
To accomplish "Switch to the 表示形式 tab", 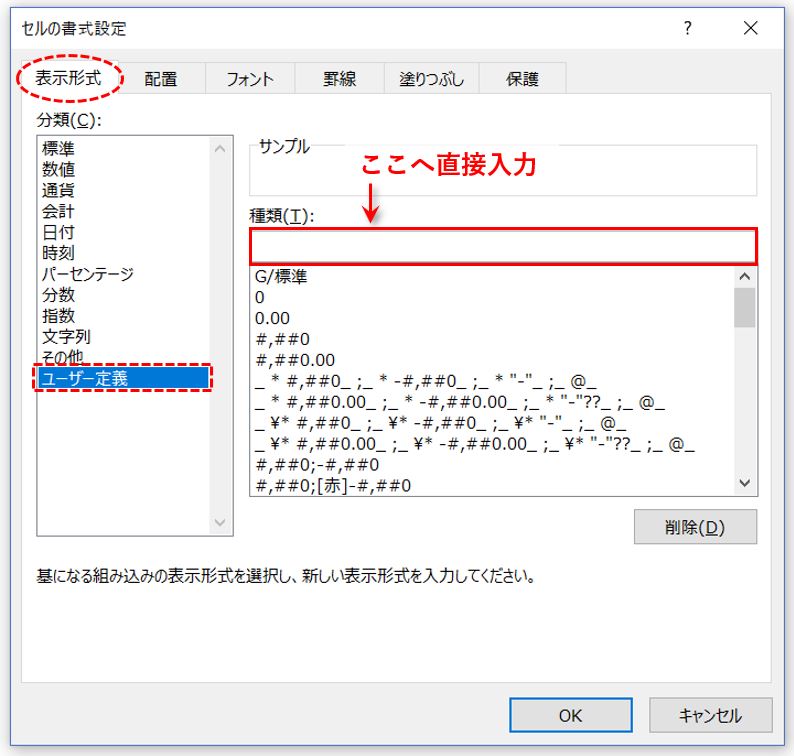I will [68, 78].
